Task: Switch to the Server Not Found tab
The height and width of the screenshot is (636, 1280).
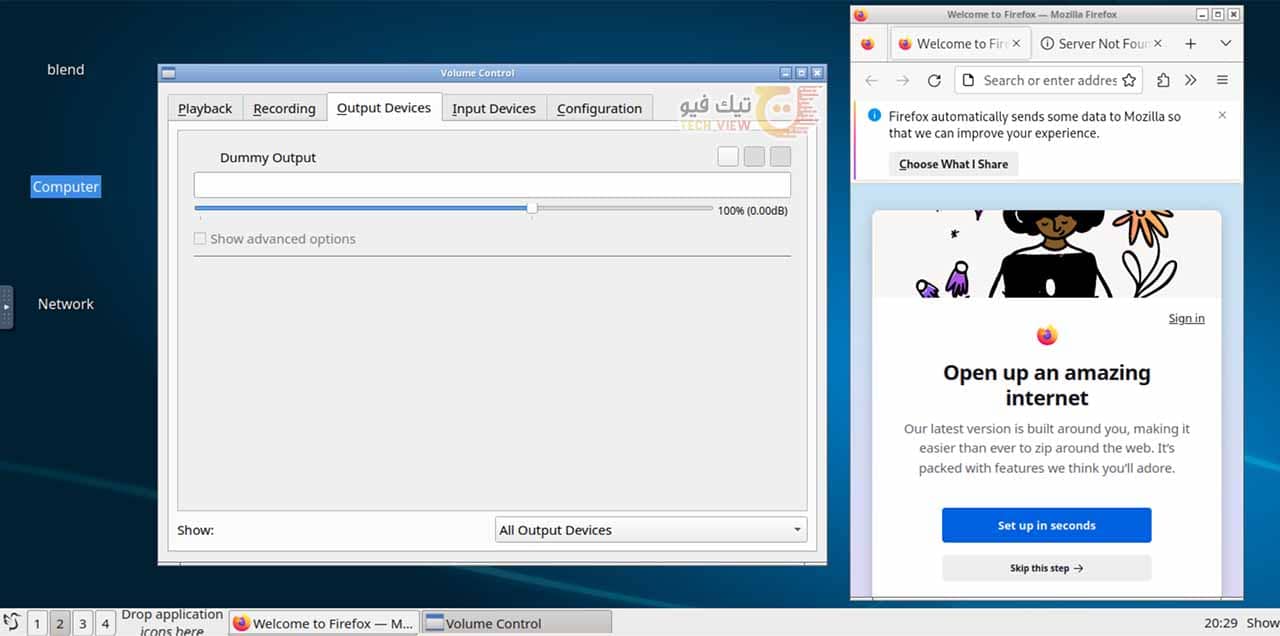Action: pyautogui.click(x=1101, y=44)
